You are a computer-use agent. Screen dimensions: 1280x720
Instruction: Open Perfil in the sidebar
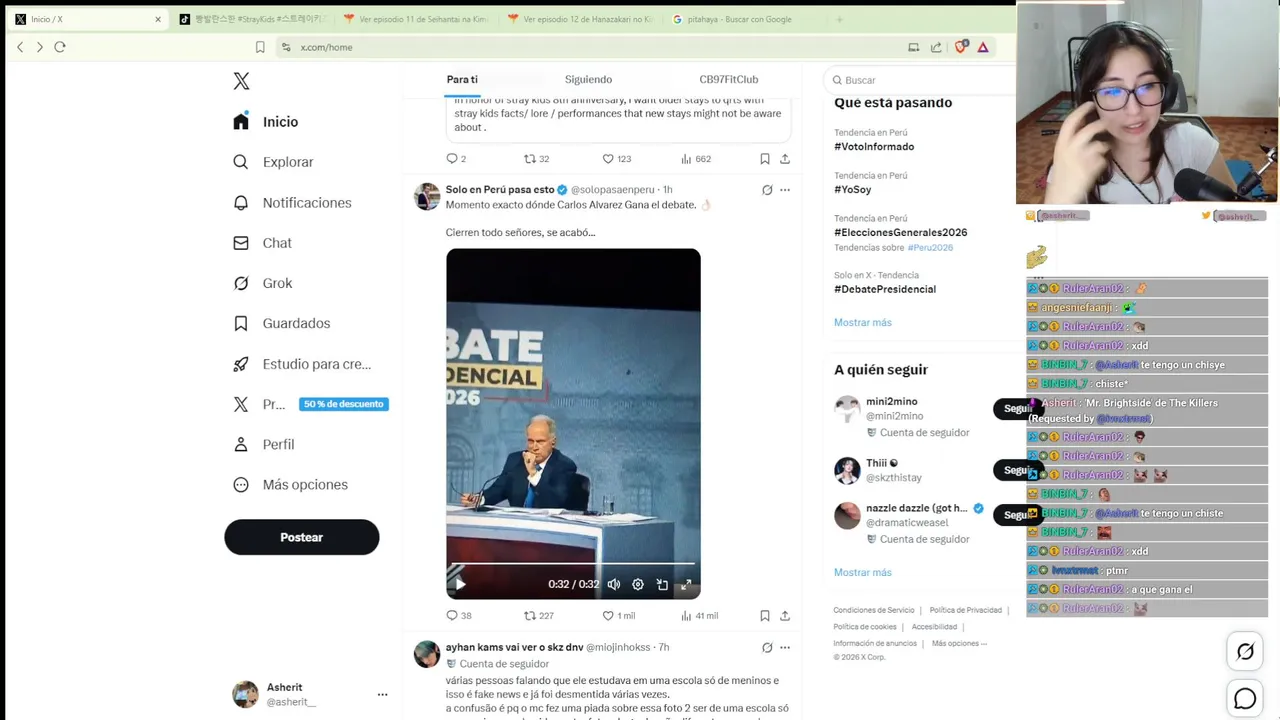point(263,444)
